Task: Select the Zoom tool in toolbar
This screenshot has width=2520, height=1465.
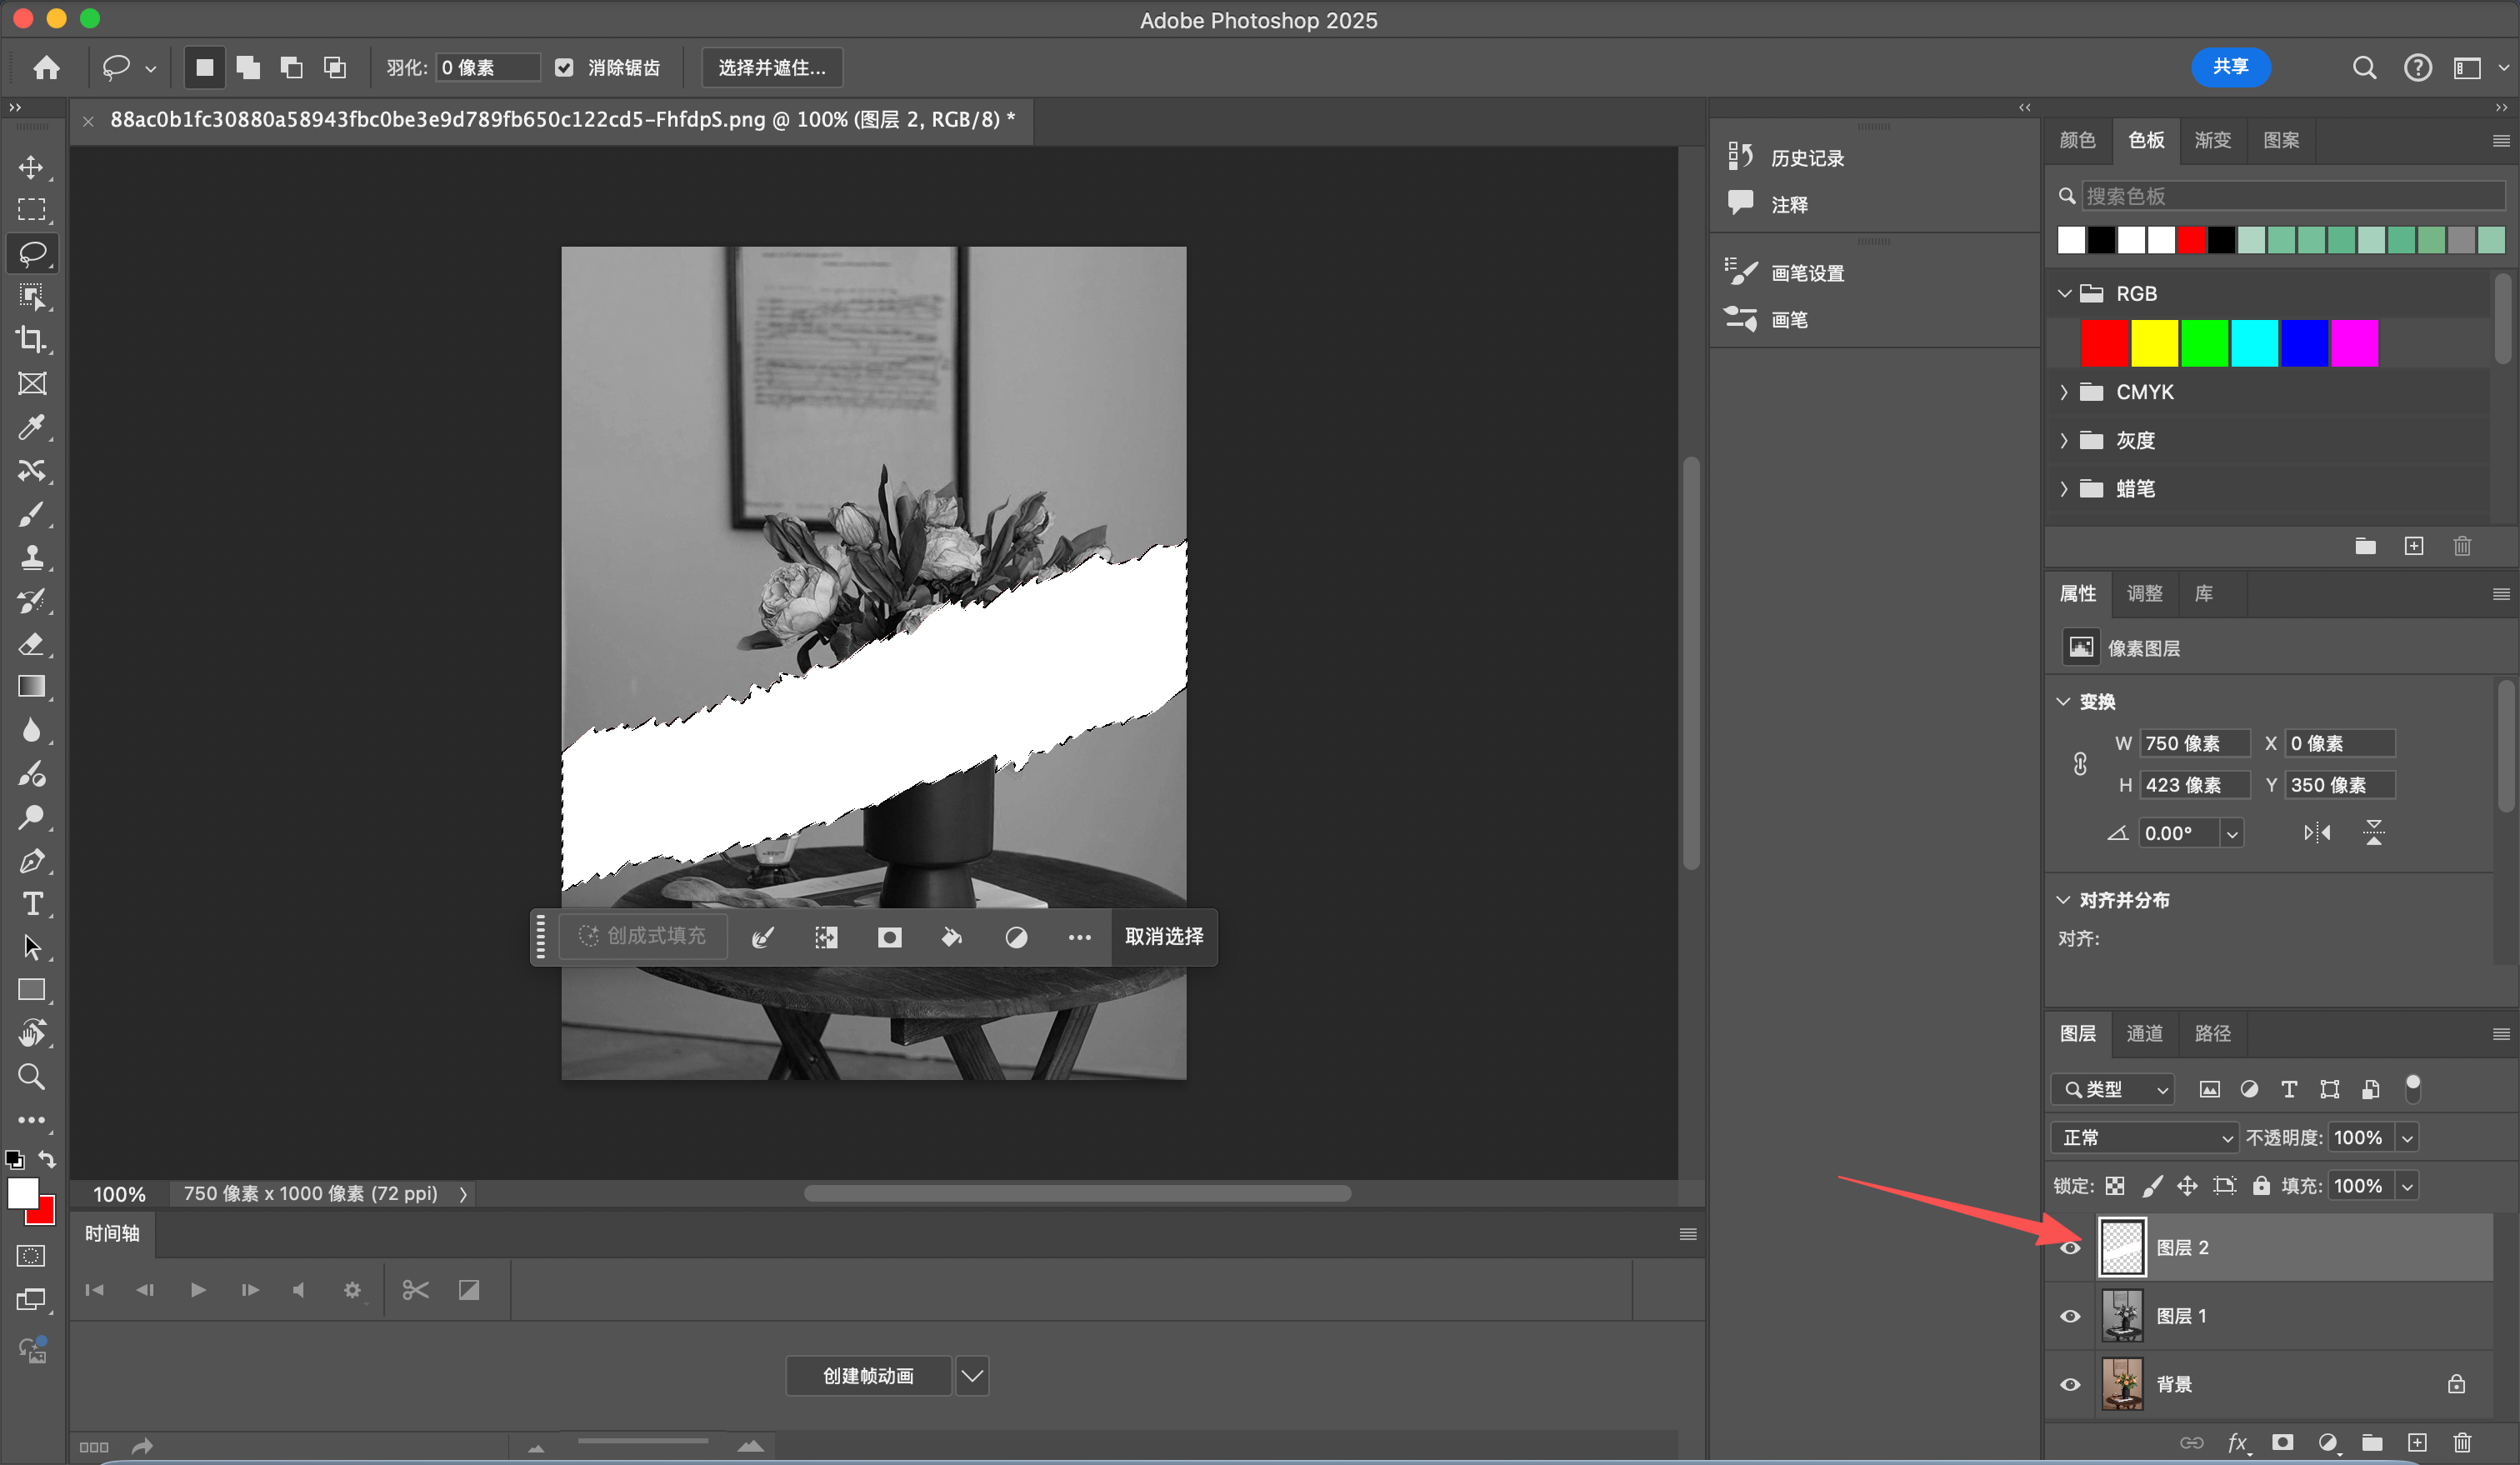Action: [32, 1077]
